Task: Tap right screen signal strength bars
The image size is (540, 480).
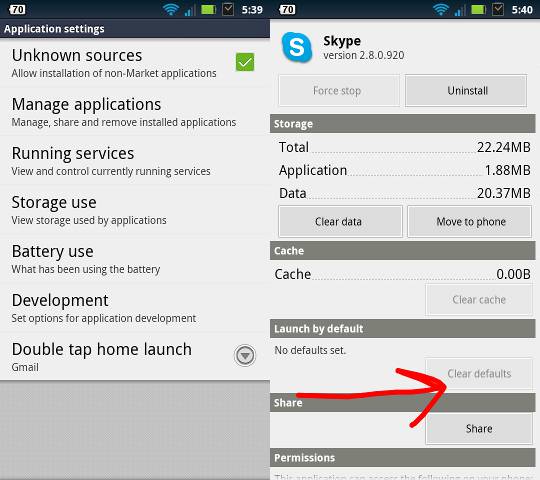Action: pos(460,10)
